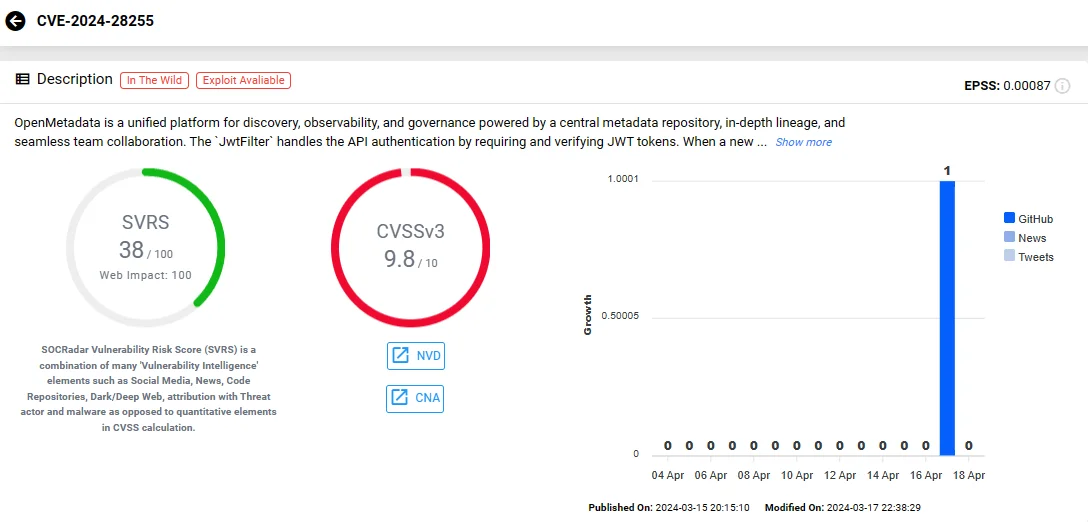Screen dimensions: 1088x522
Task: Click the 18 Apr axis label
Action: pos(967,475)
